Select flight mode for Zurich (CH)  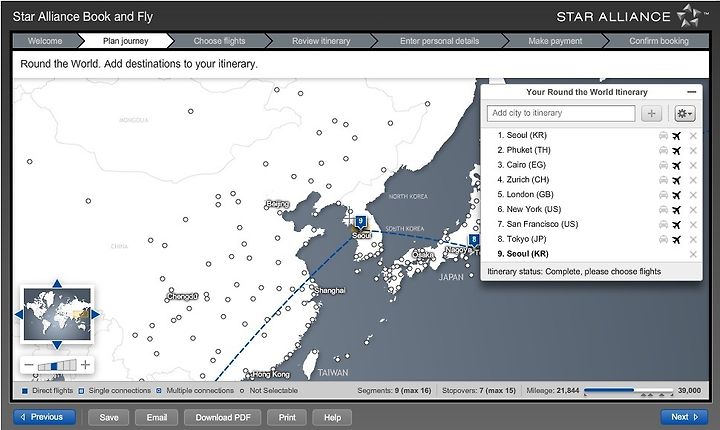[x=676, y=180]
